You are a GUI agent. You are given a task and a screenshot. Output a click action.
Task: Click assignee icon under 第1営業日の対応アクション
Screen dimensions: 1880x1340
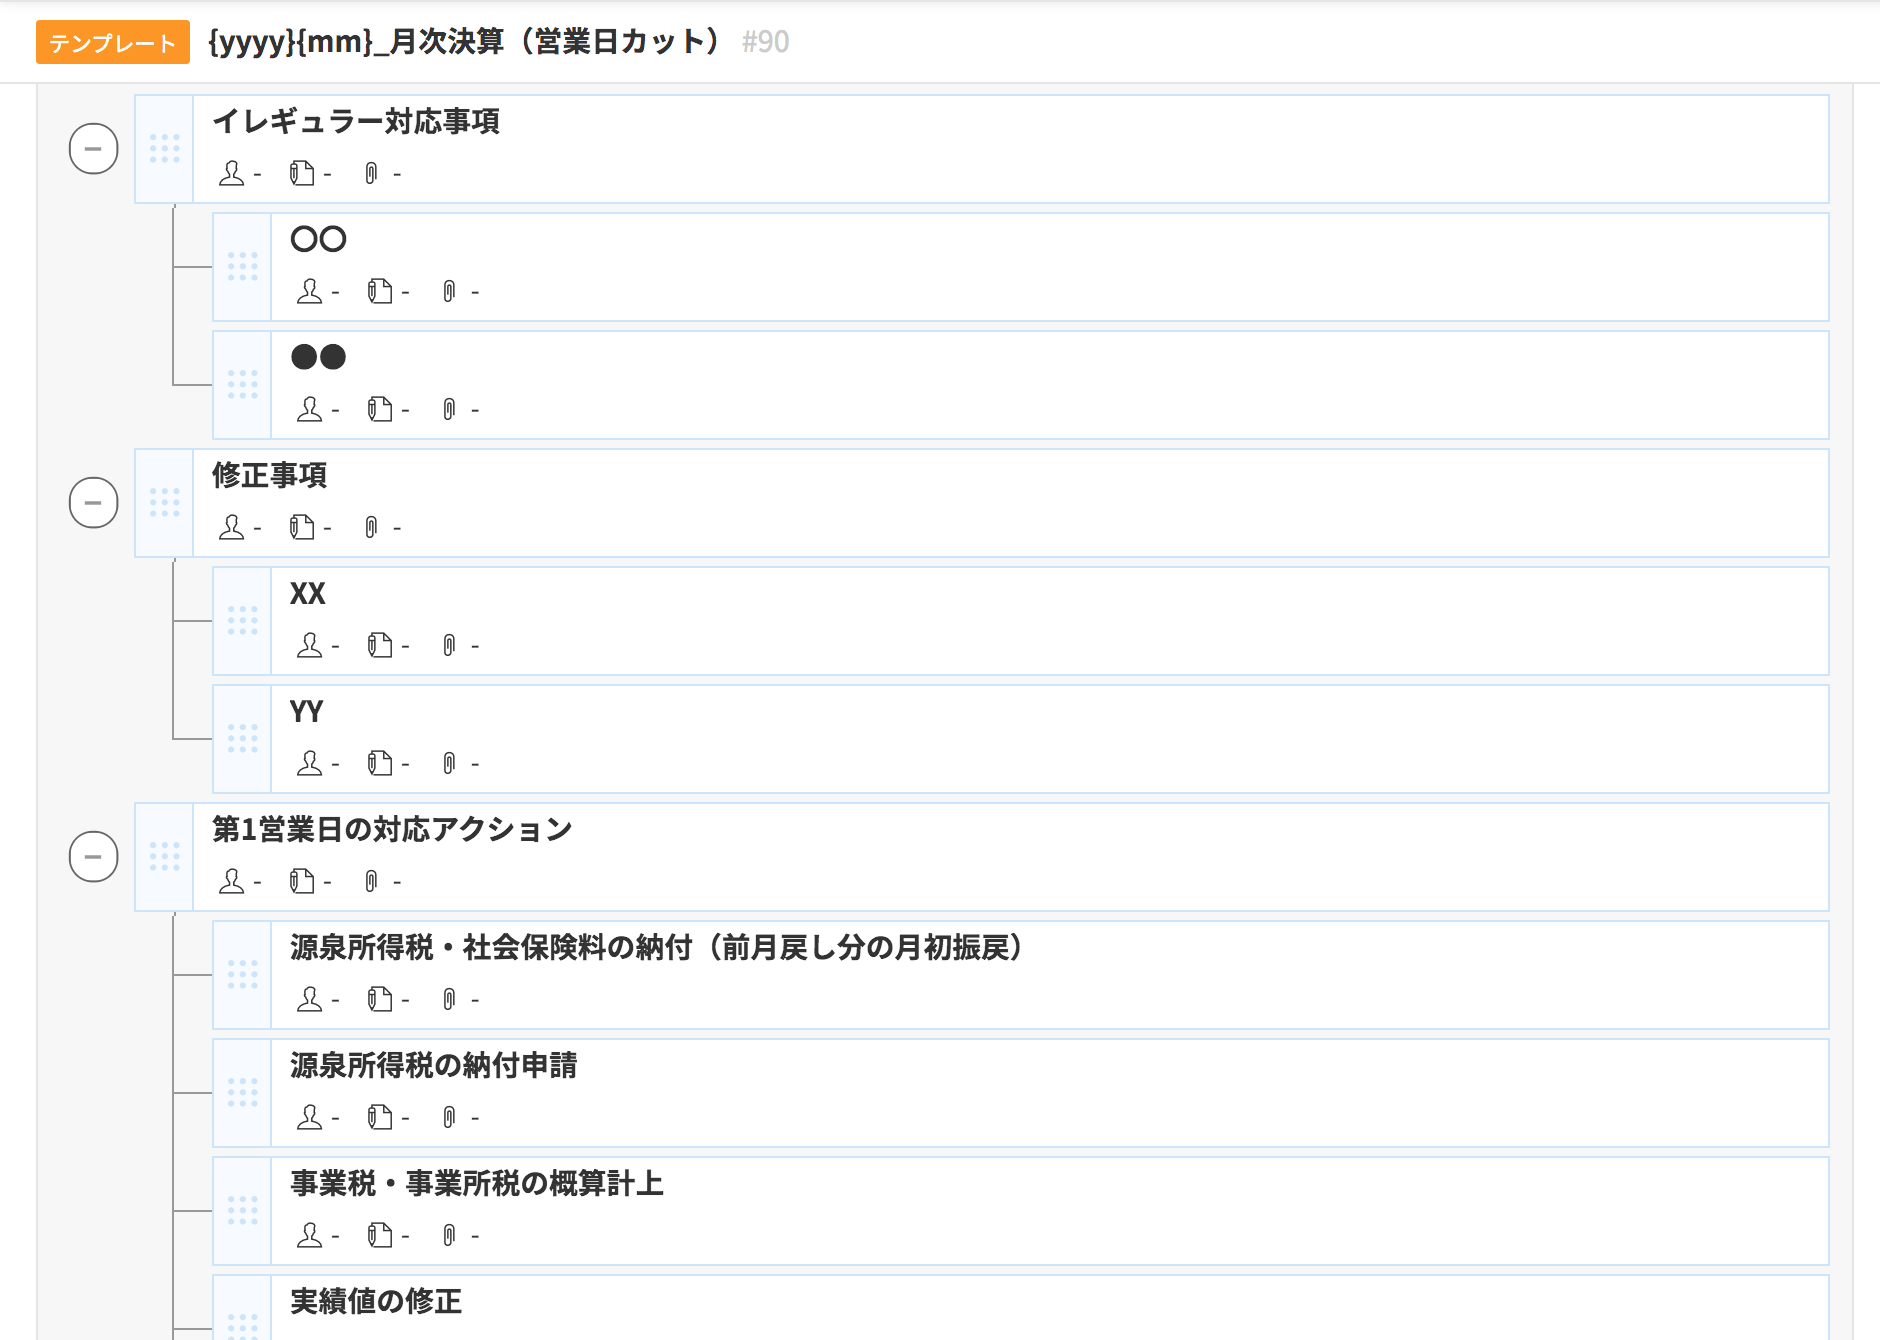(232, 881)
